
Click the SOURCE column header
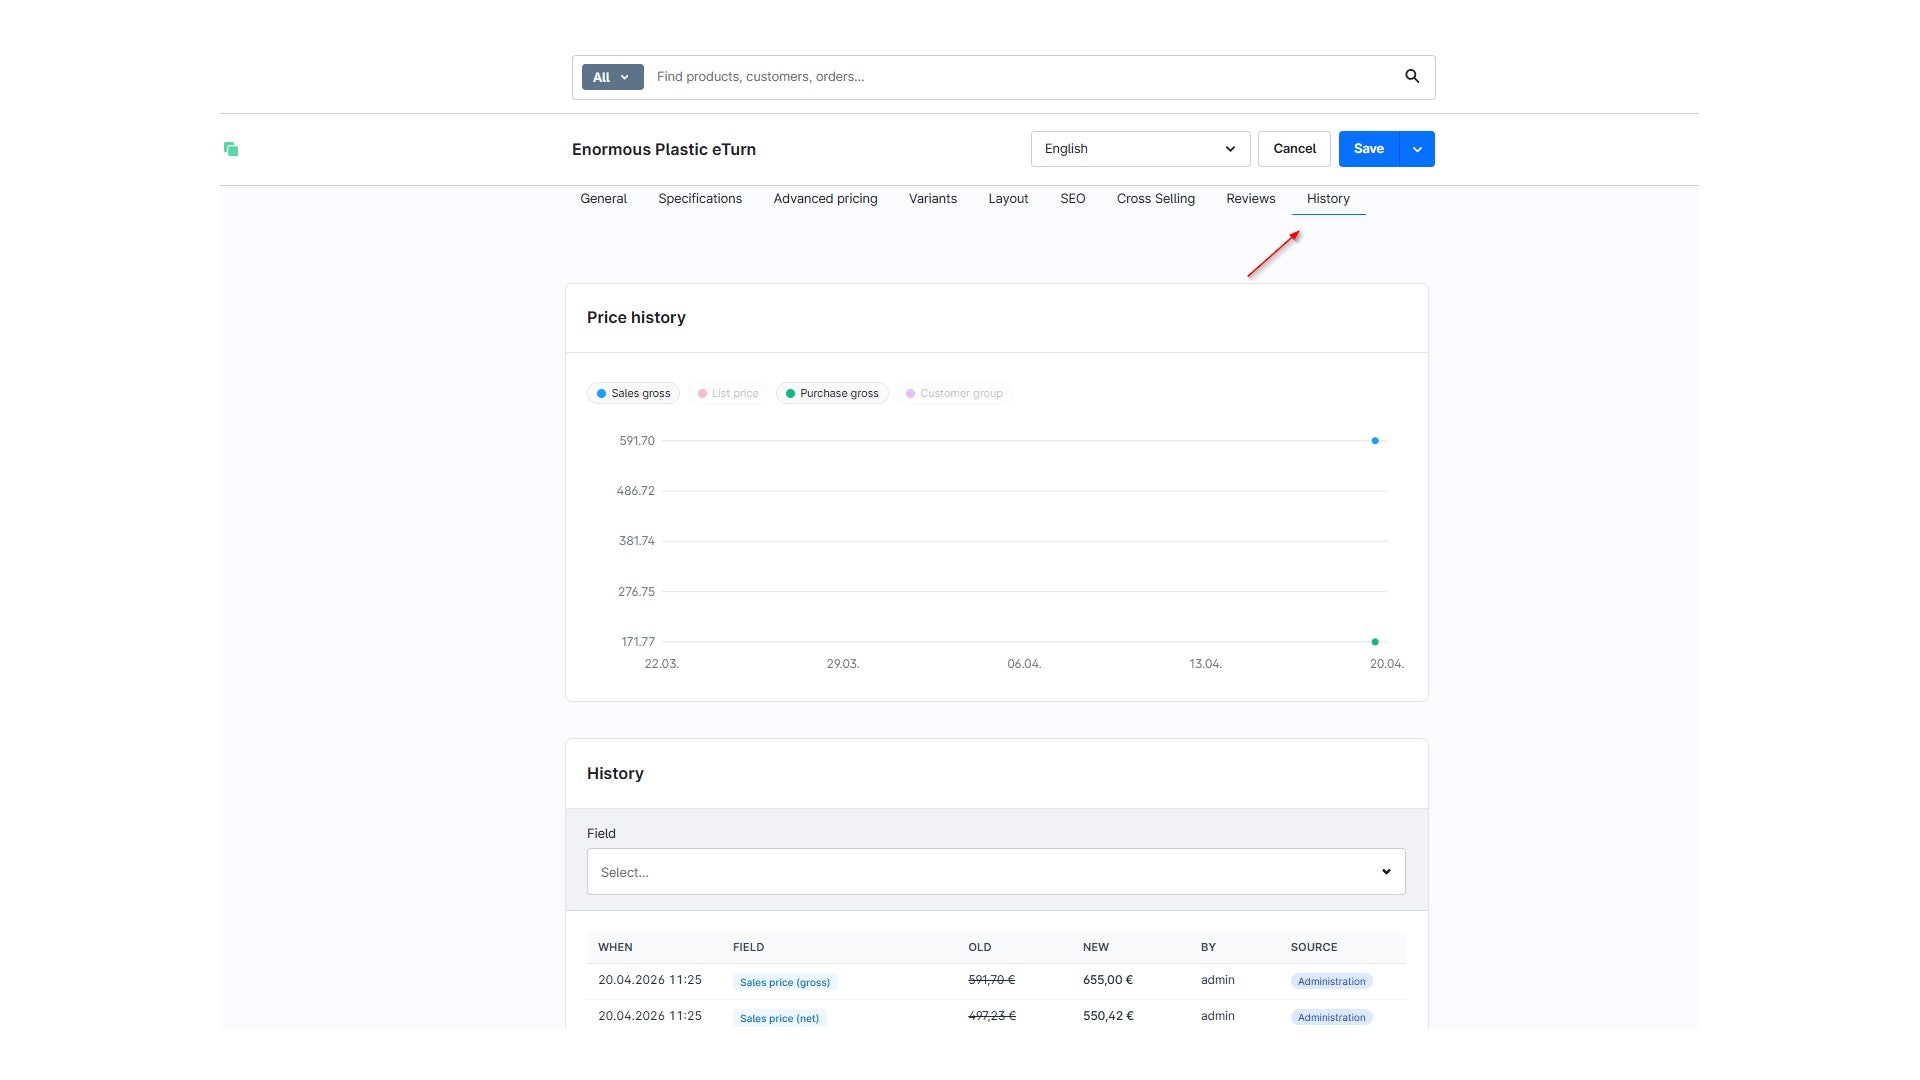(1314, 947)
